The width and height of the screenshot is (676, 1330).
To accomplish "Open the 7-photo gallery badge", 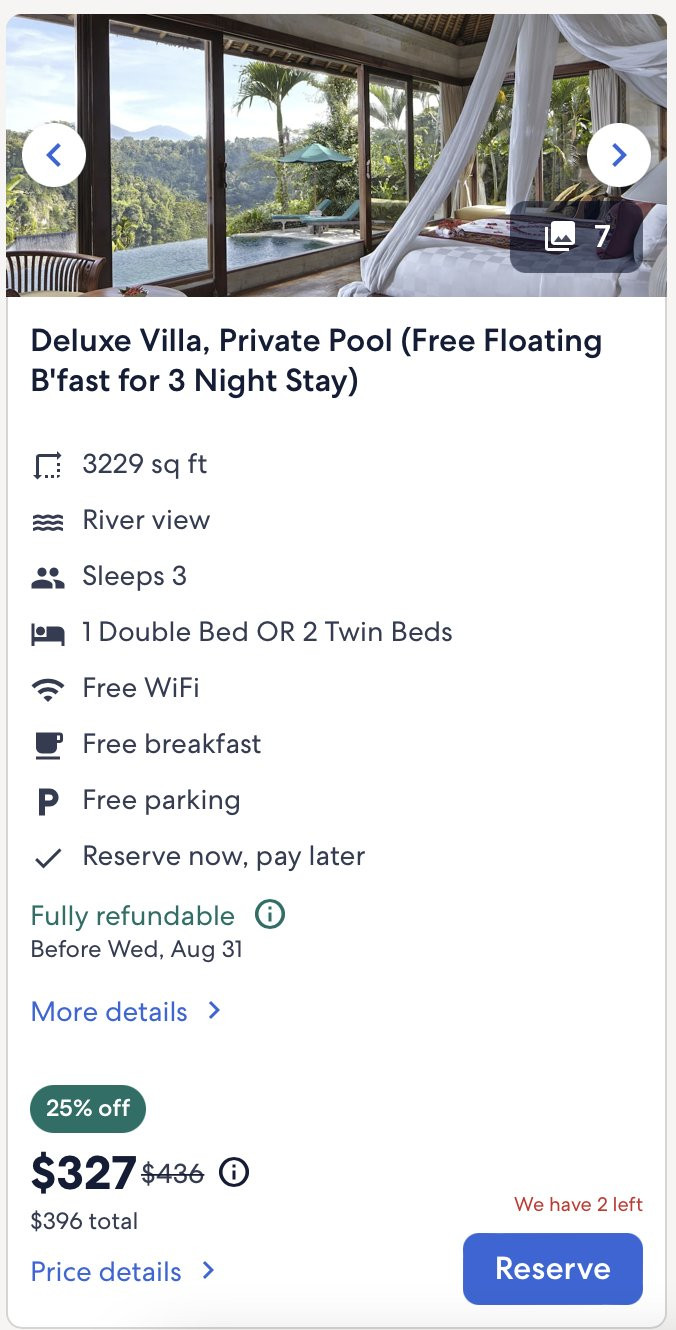I will [576, 237].
